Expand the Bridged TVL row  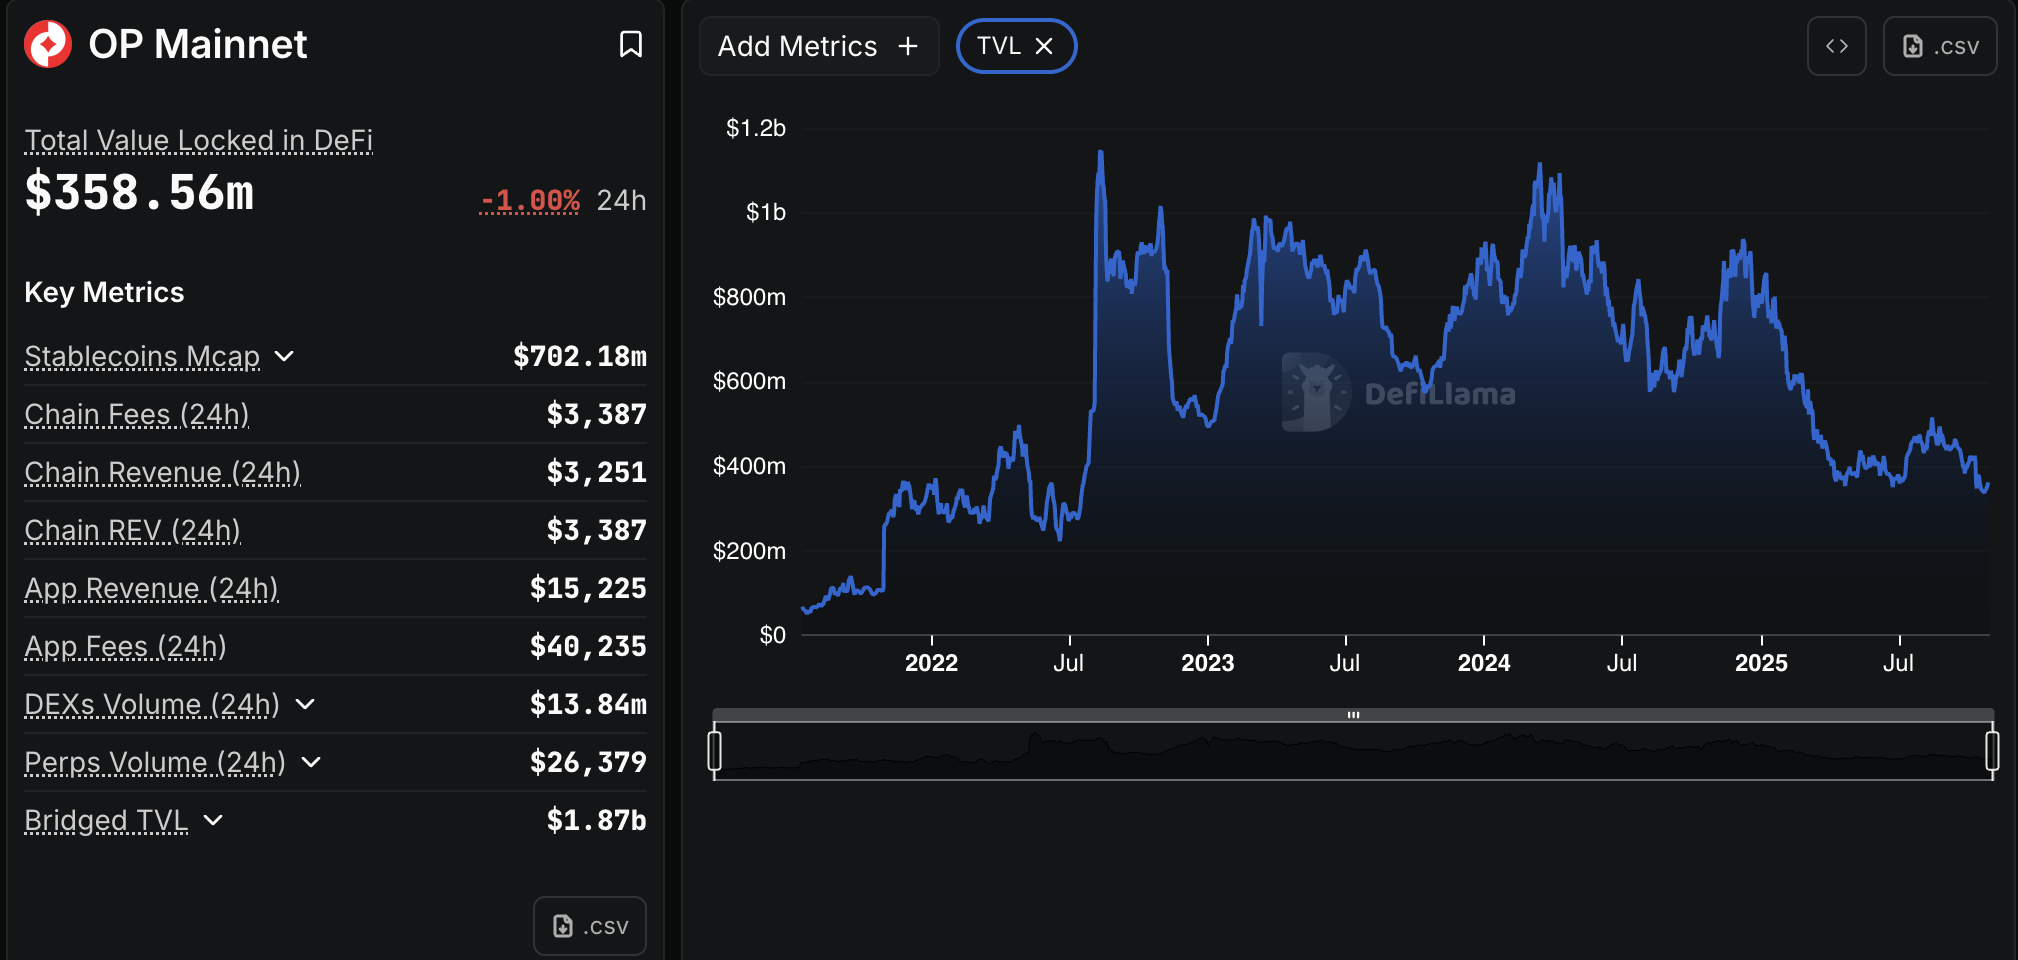[213, 820]
